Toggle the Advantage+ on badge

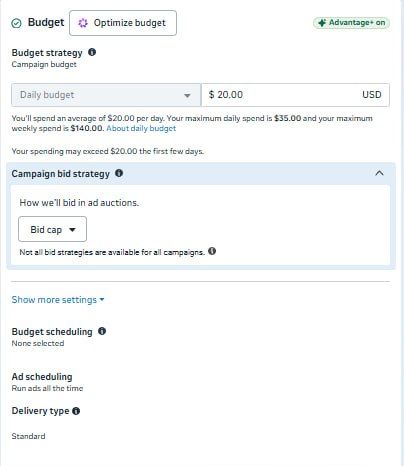[351, 23]
